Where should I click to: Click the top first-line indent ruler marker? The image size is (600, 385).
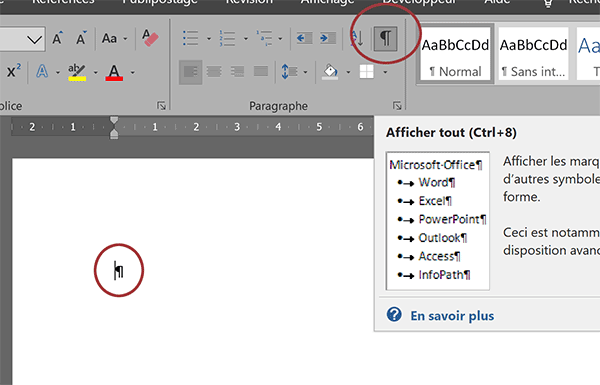tap(114, 121)
